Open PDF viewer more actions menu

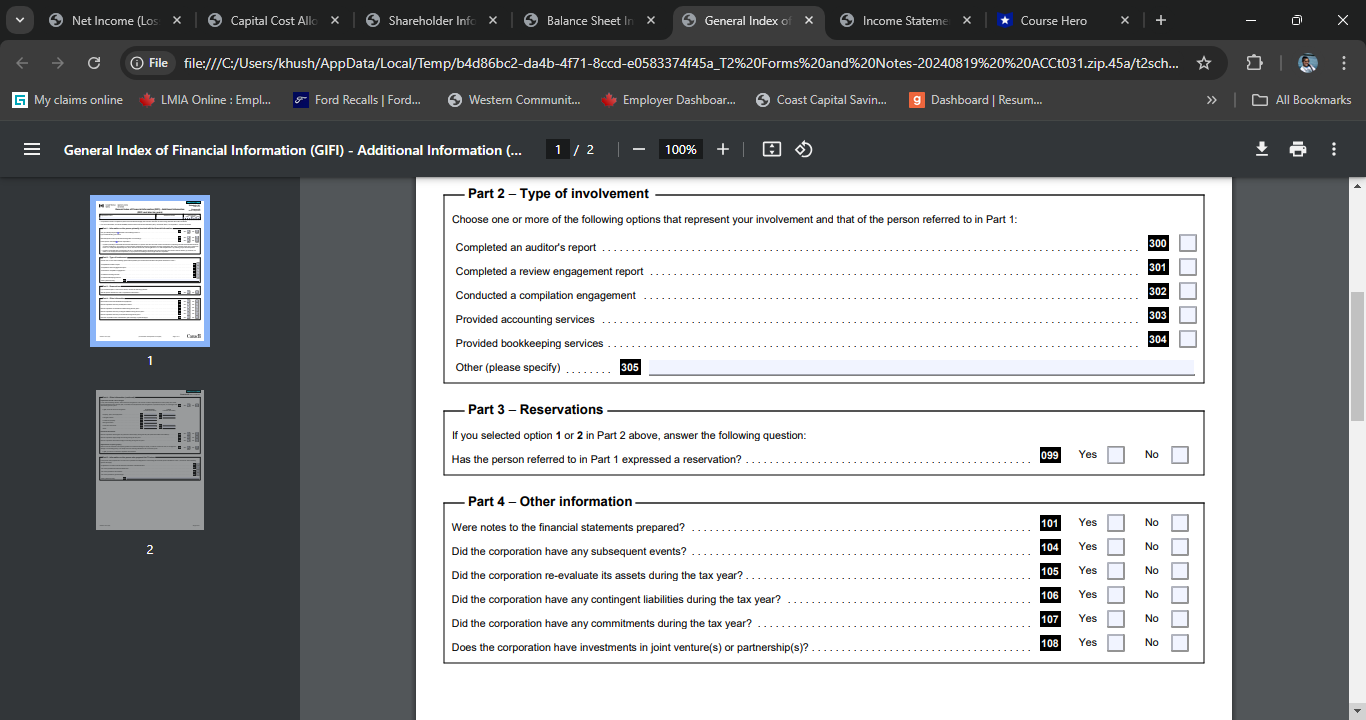point(1334,149)
